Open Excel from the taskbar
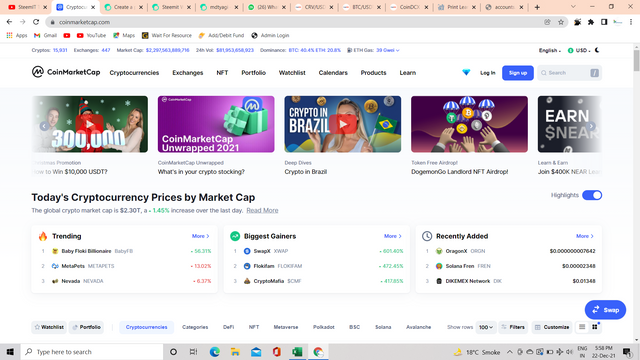 coord(297,352)
